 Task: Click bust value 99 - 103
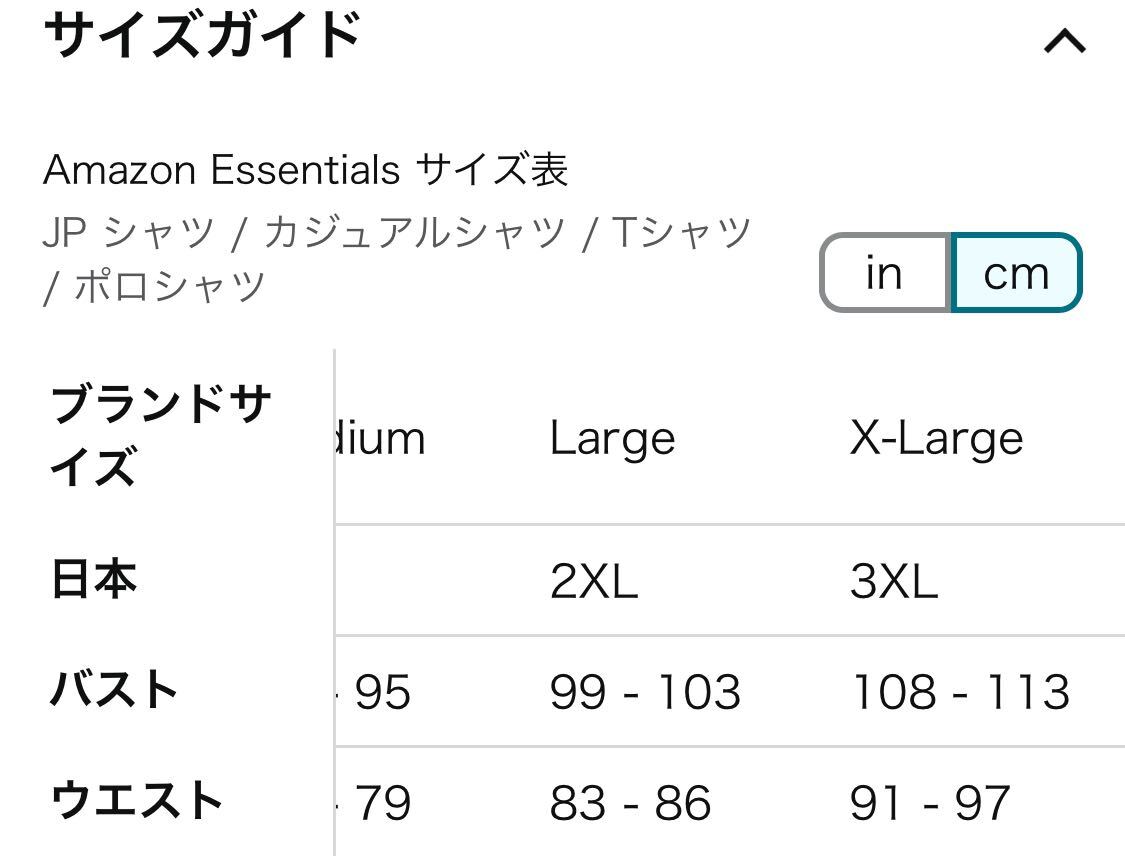click(645, 692)
